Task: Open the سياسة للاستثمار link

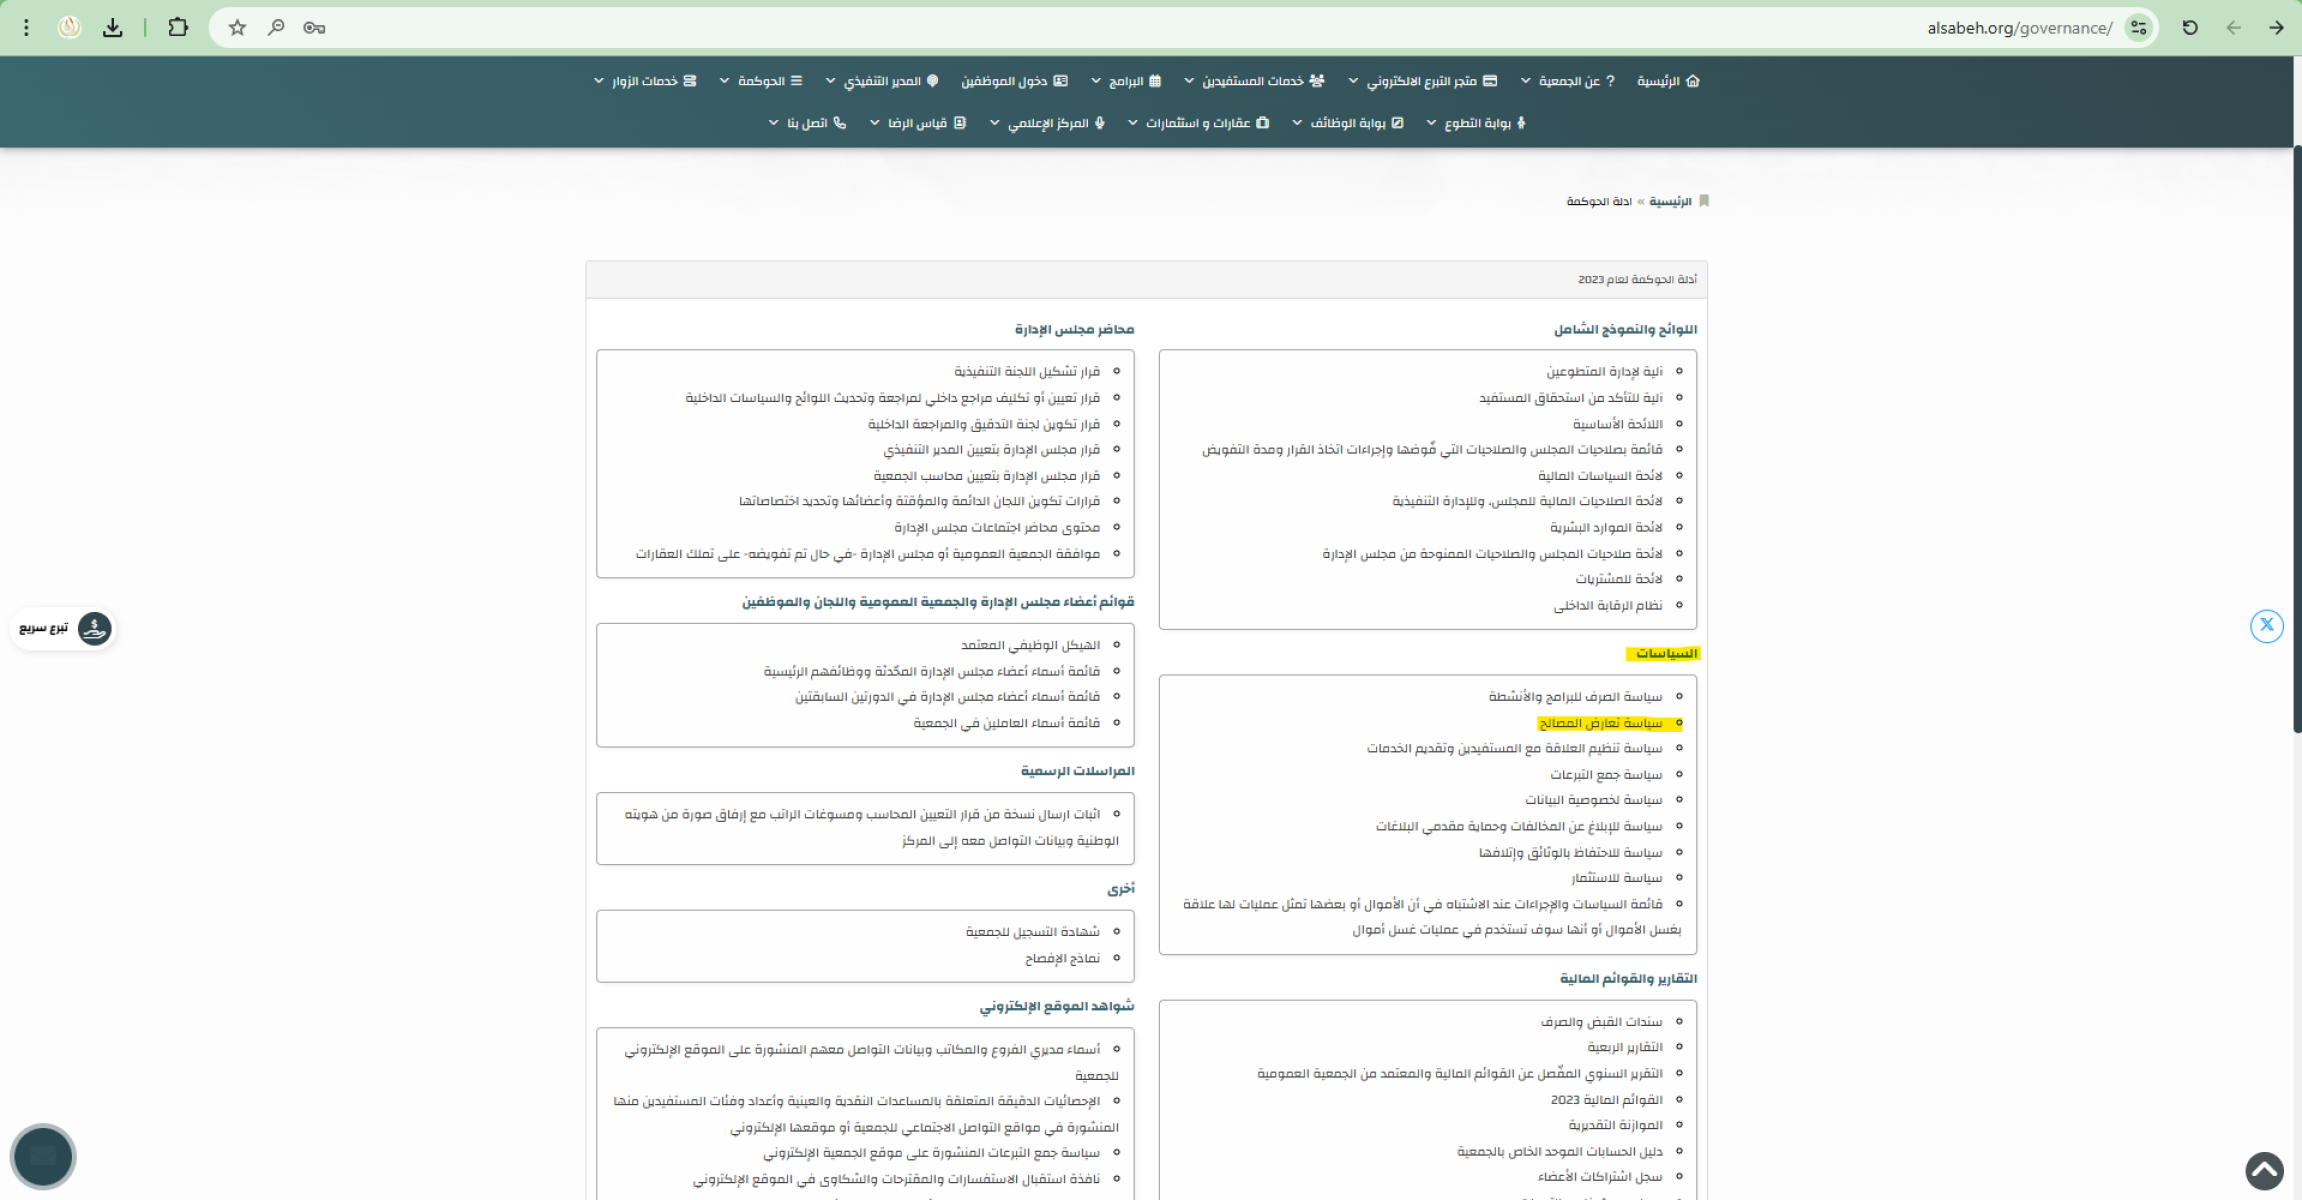Action: [1616, 878]
